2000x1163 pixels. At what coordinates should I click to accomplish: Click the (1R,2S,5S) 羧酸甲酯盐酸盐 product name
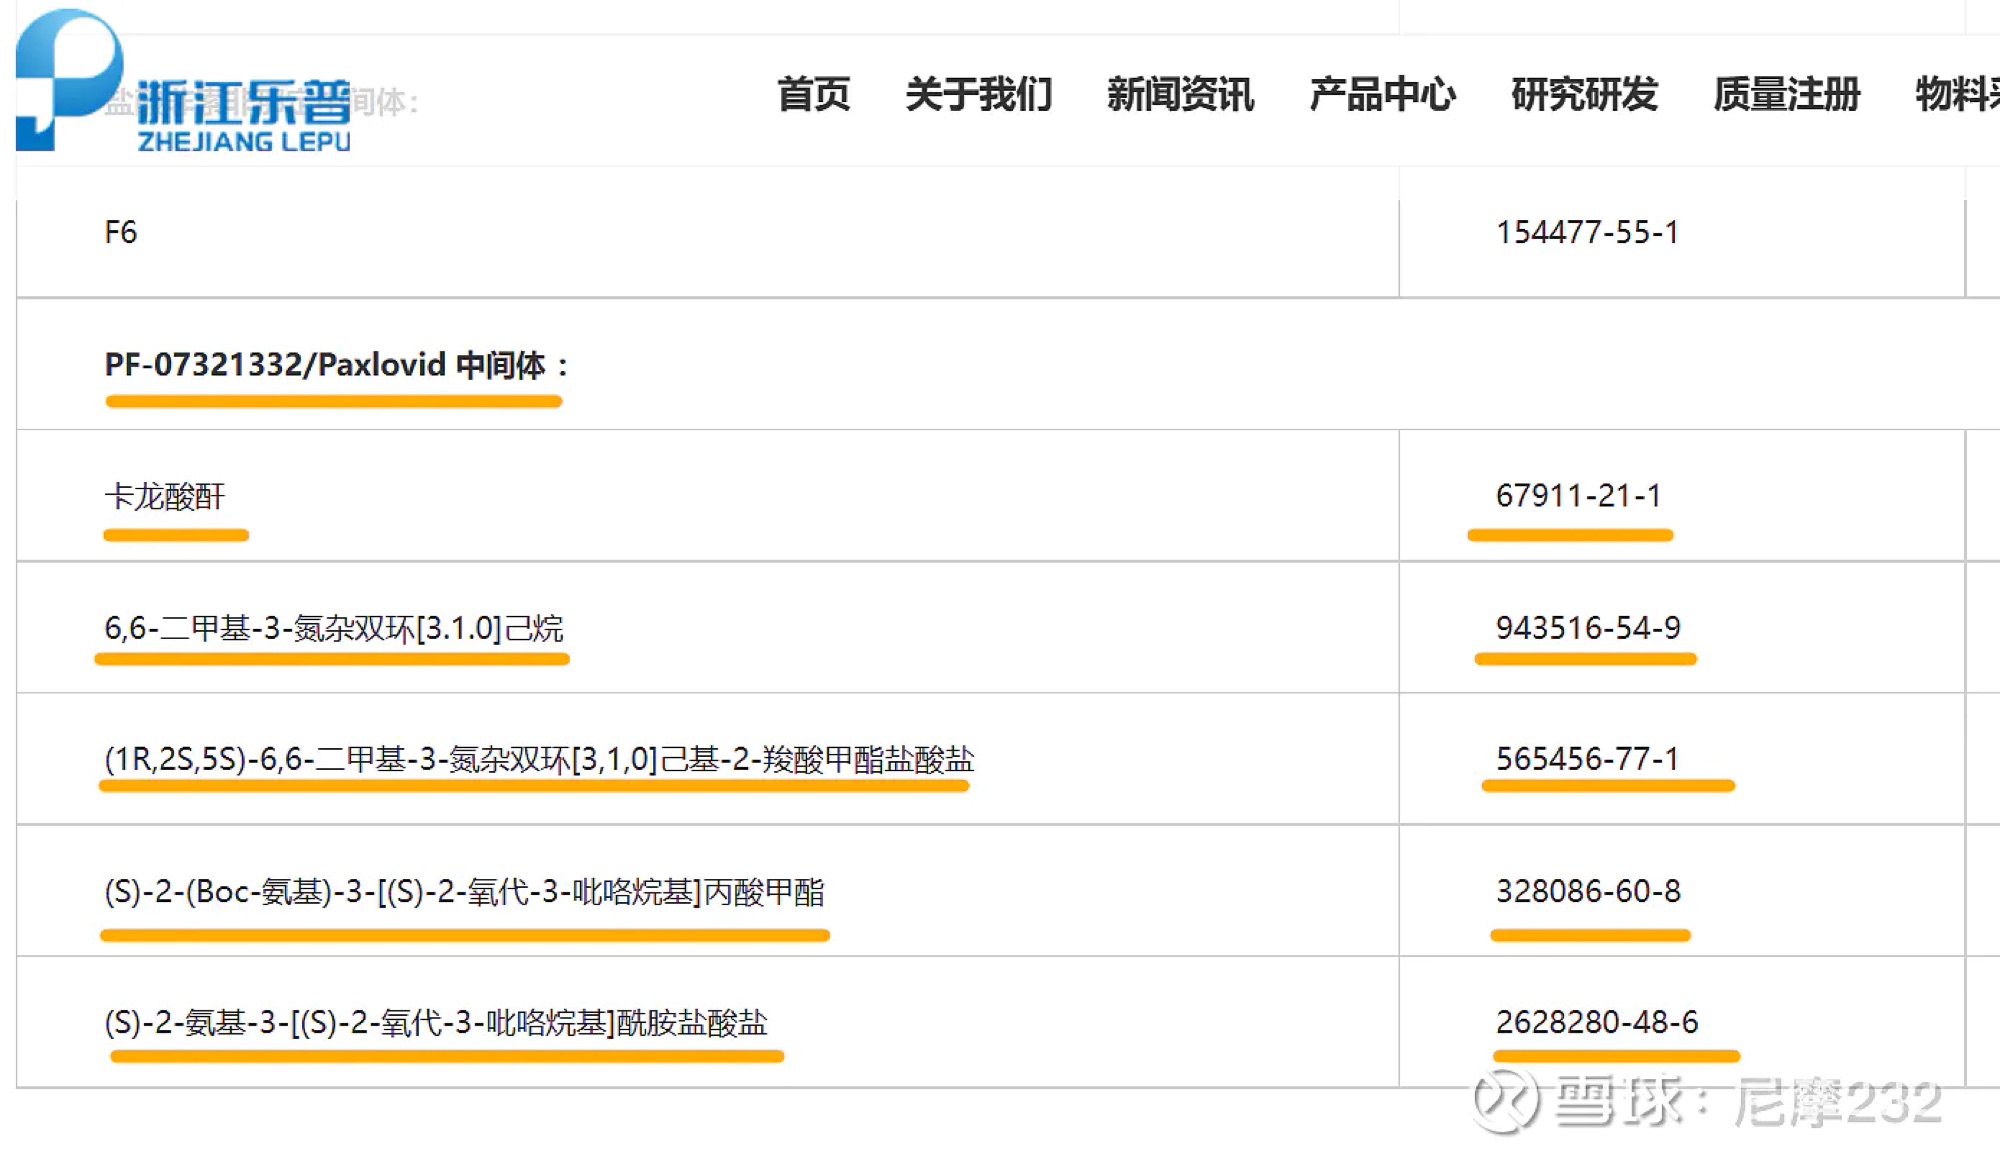[x=539, y=760]
